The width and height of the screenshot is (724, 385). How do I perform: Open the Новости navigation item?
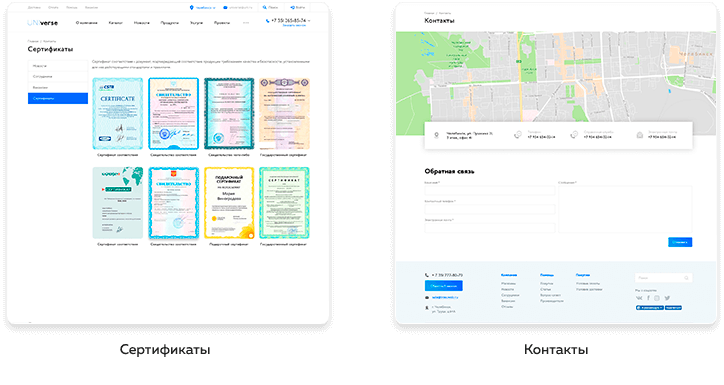142,23
